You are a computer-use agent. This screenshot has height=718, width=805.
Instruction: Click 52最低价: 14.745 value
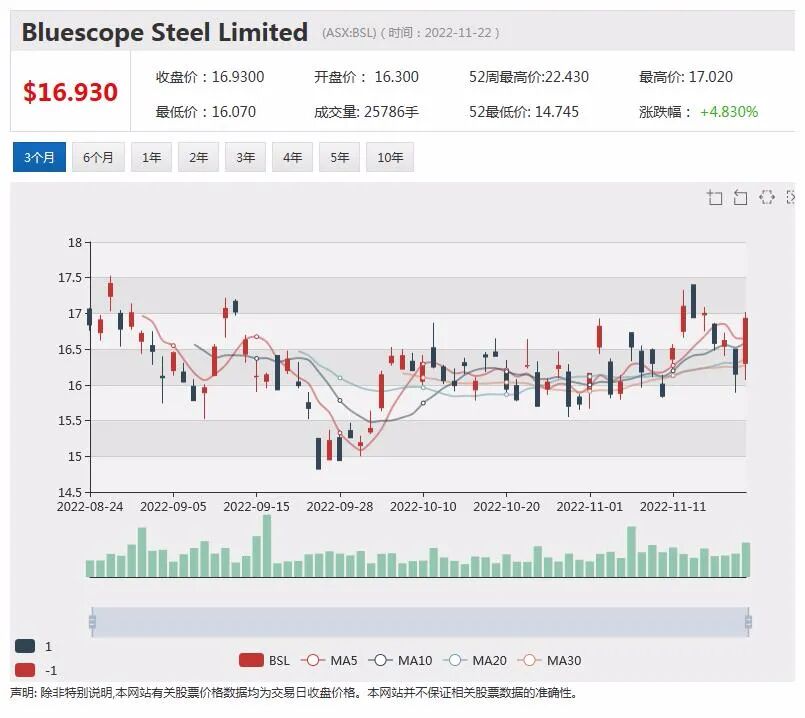coord(524,111)
